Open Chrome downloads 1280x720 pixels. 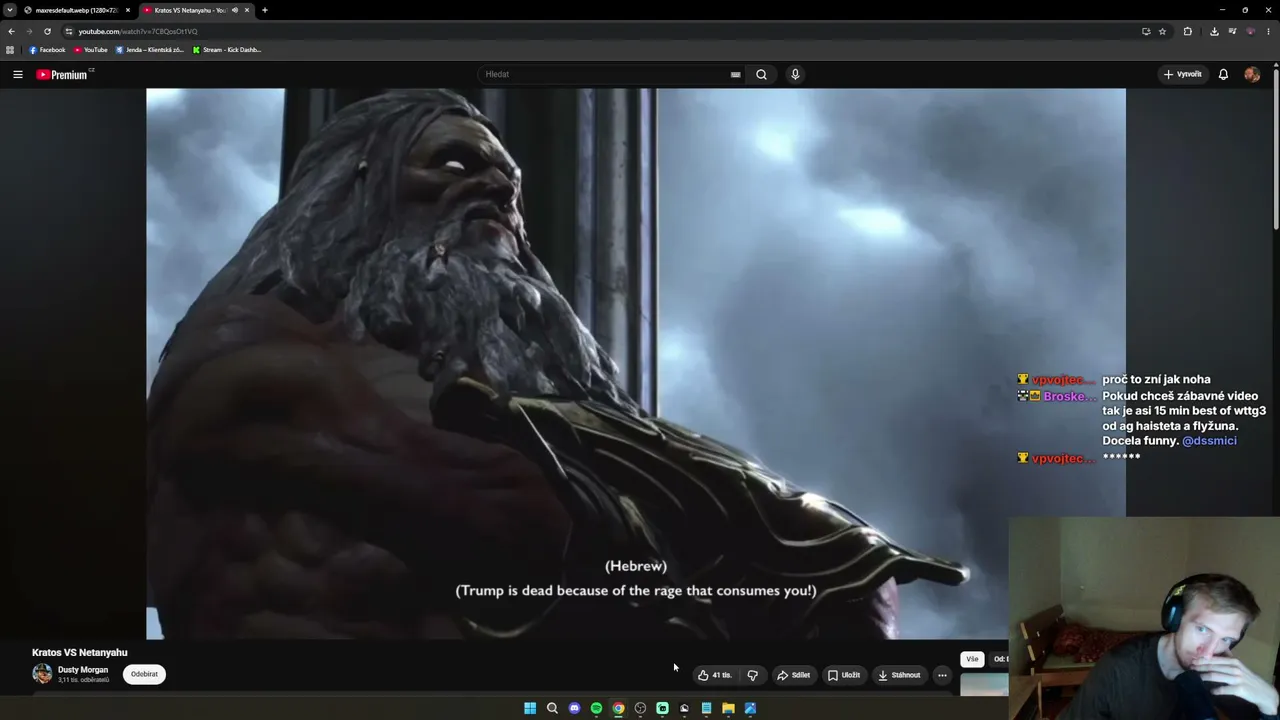tap(1214, 31)
